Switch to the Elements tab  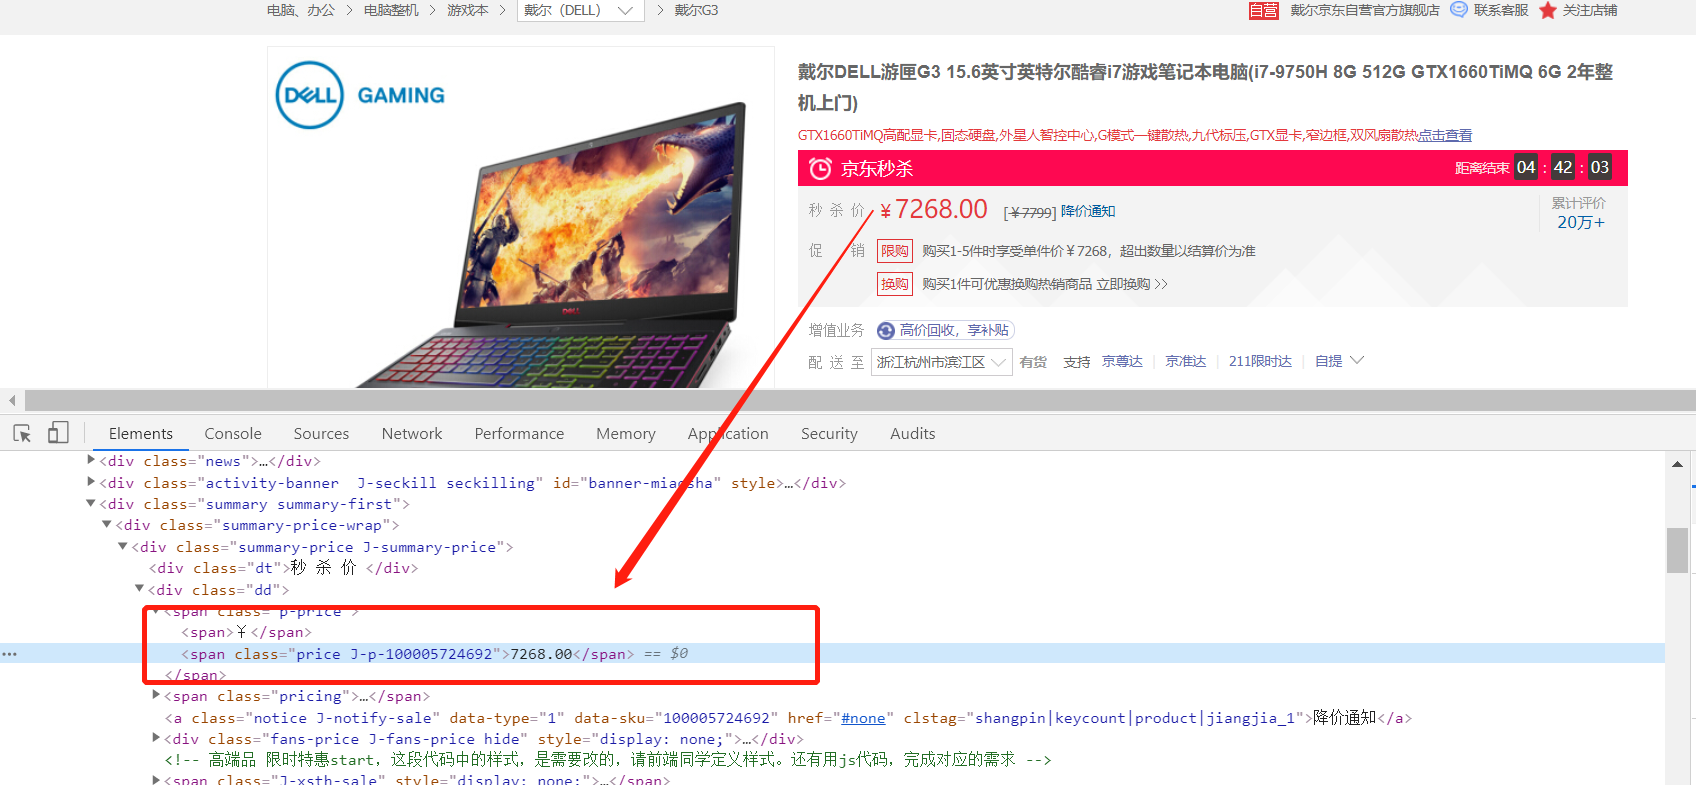pos(141,433)
